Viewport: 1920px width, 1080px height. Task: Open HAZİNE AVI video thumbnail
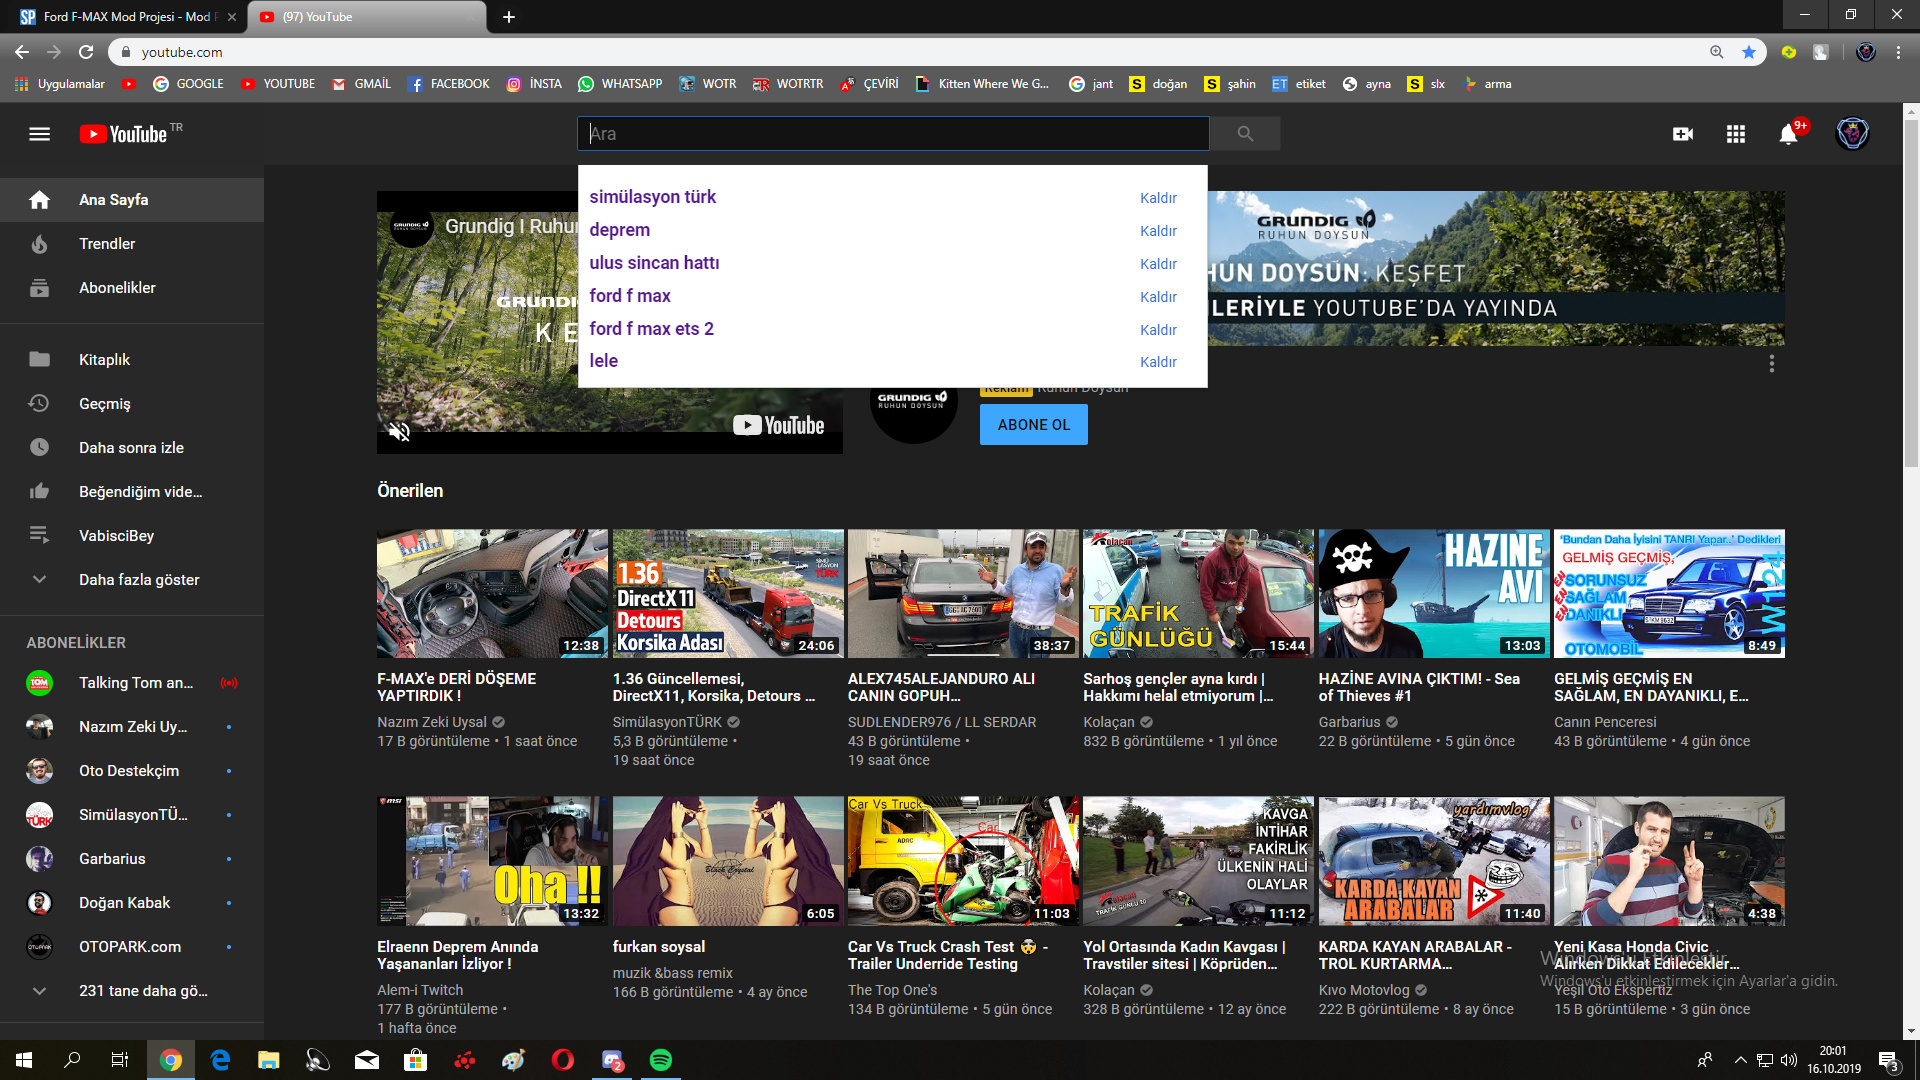pyautogui.click(x=1433, y=593)
